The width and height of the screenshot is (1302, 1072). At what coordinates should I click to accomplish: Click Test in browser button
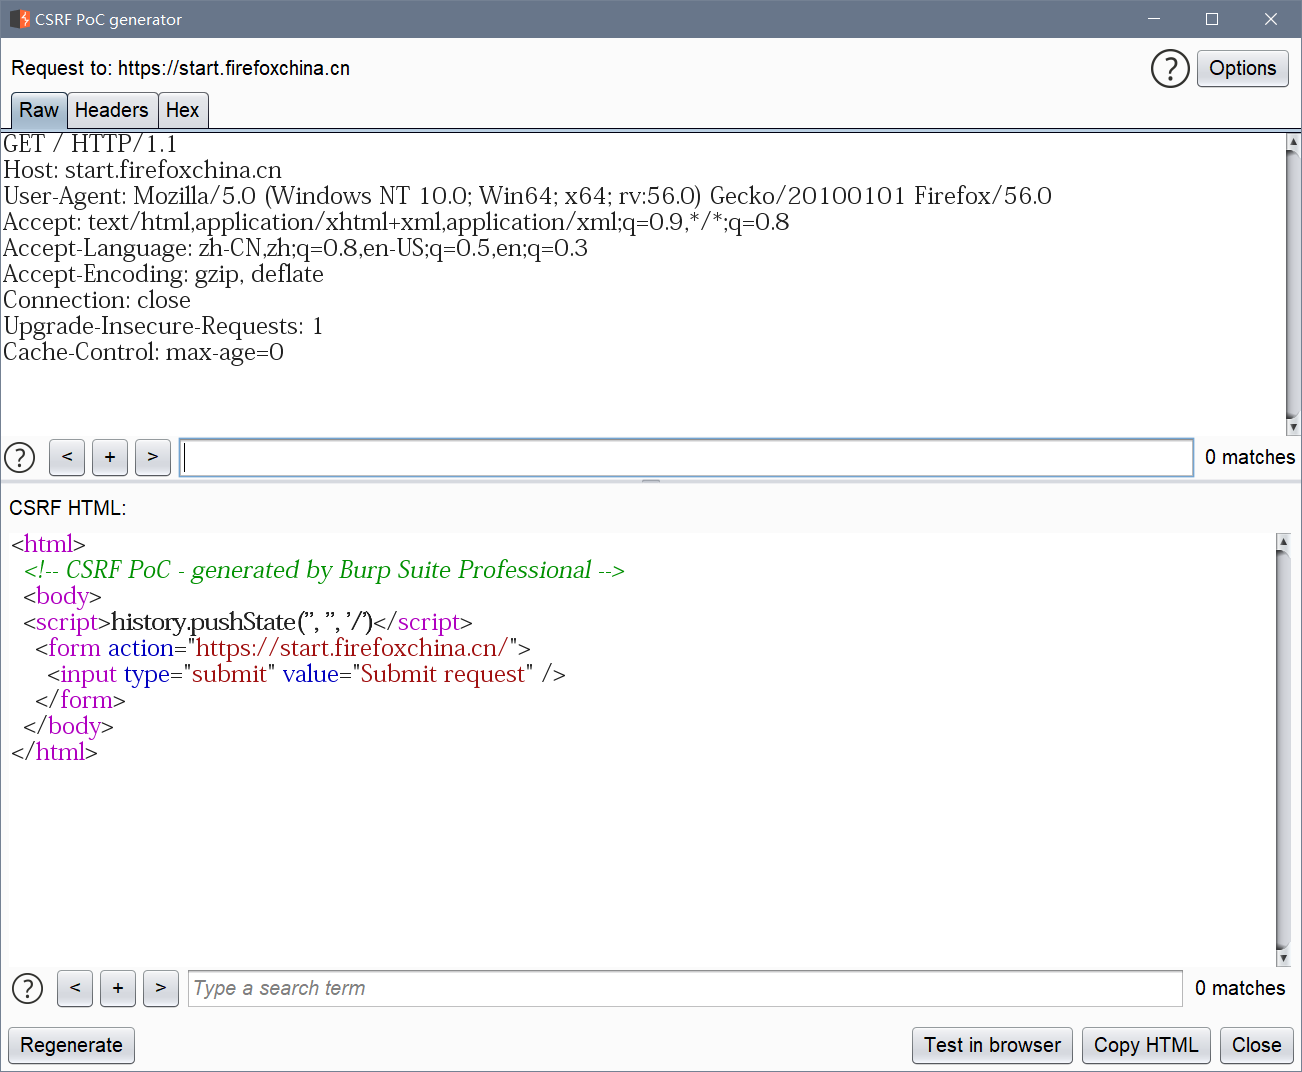(992, 1045)
